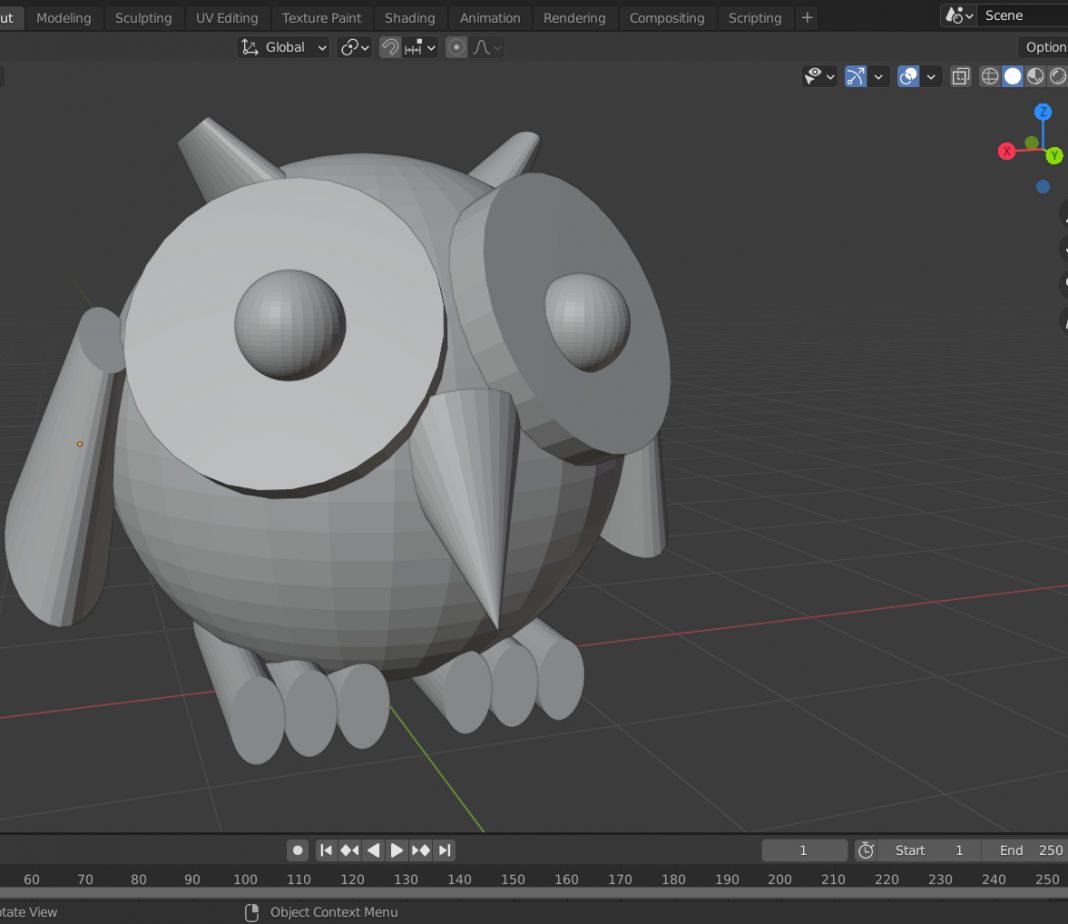Play the animation forward

point(397,850)
